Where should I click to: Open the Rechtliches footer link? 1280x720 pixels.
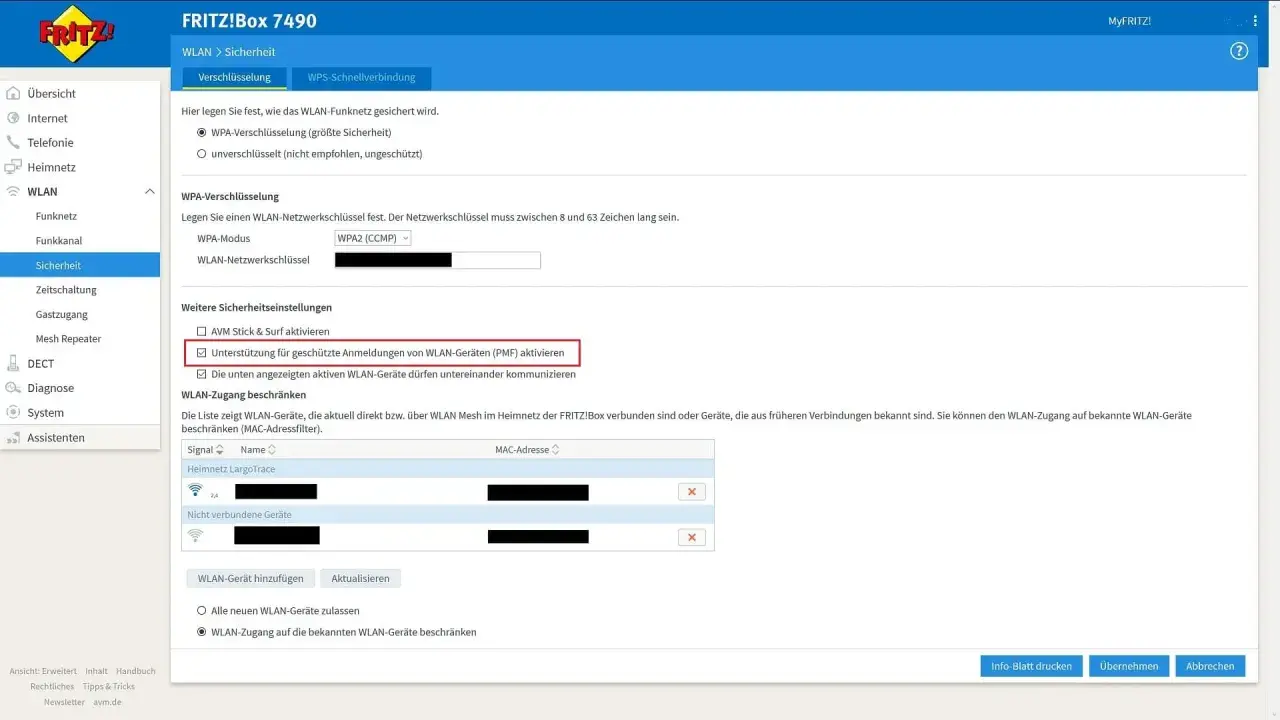pyautogui.click(x=52, y=687)
